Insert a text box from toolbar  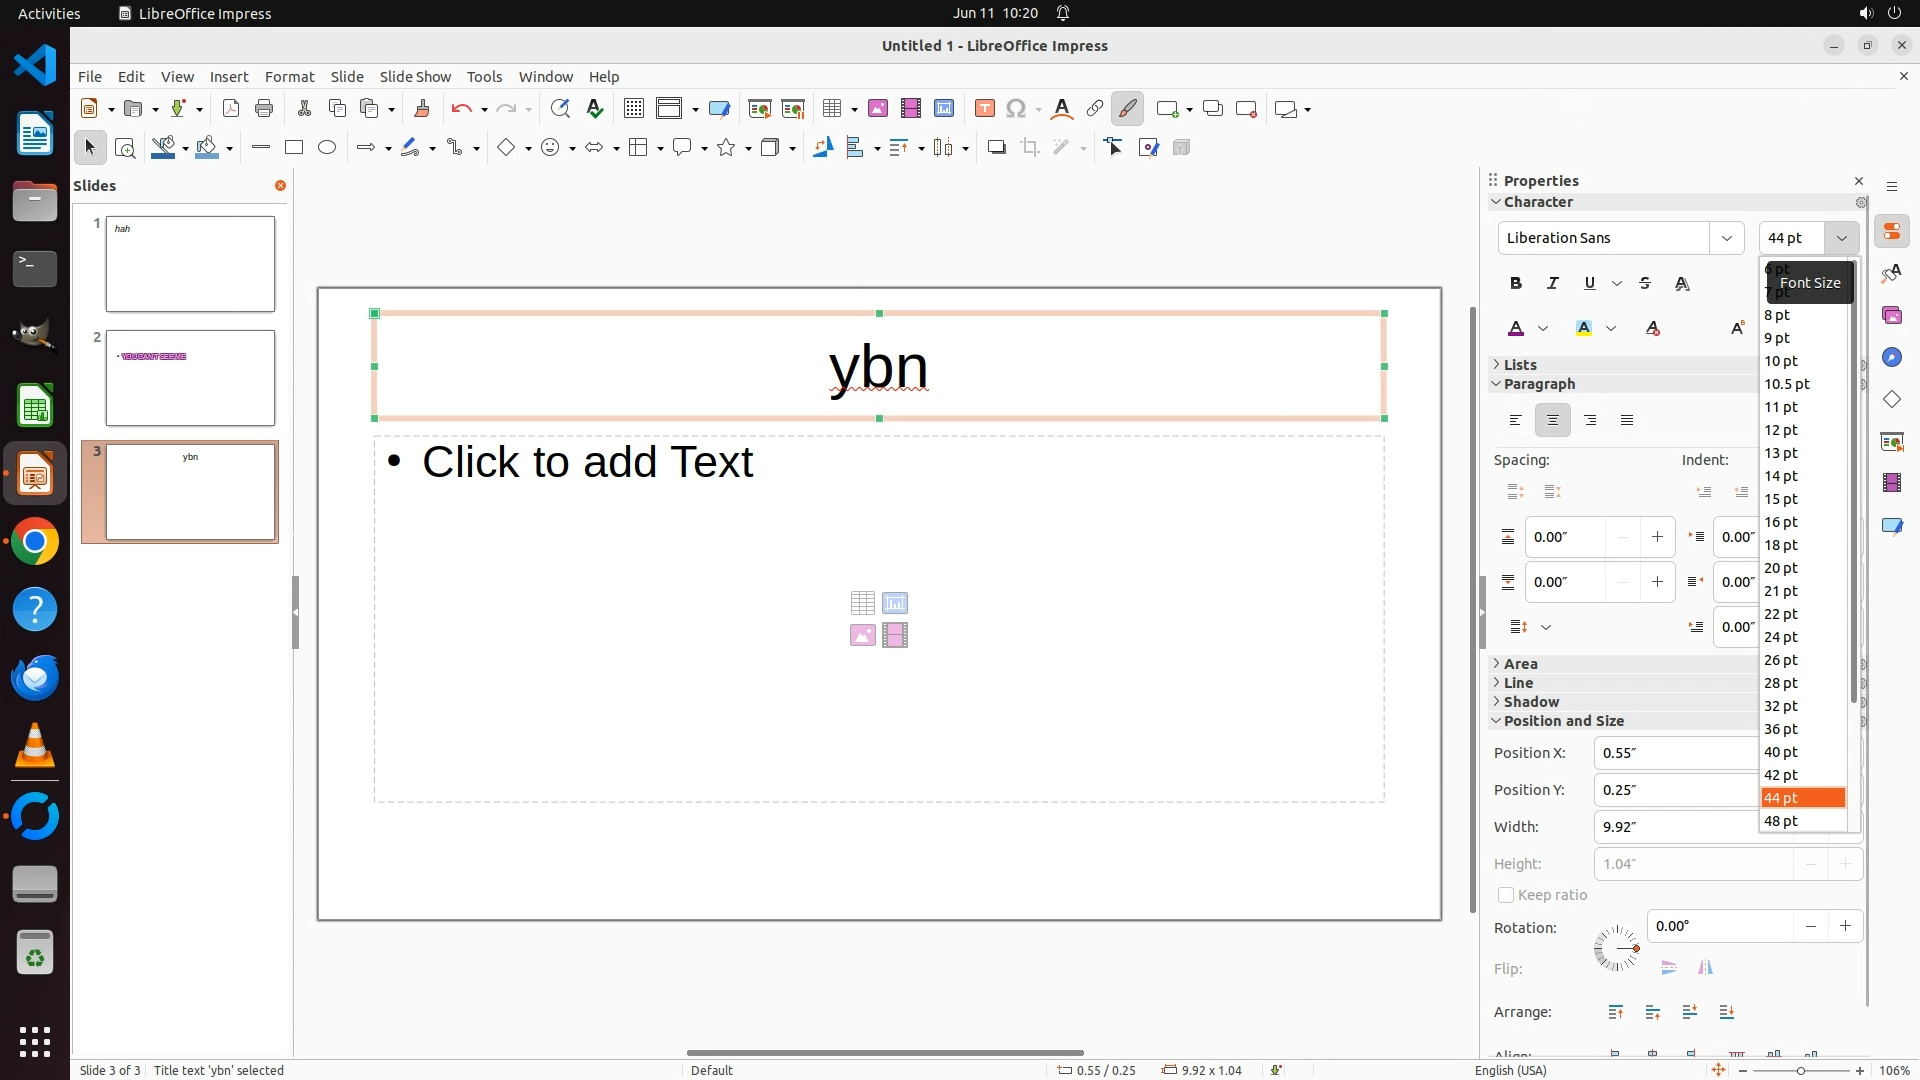pos(984,109)
